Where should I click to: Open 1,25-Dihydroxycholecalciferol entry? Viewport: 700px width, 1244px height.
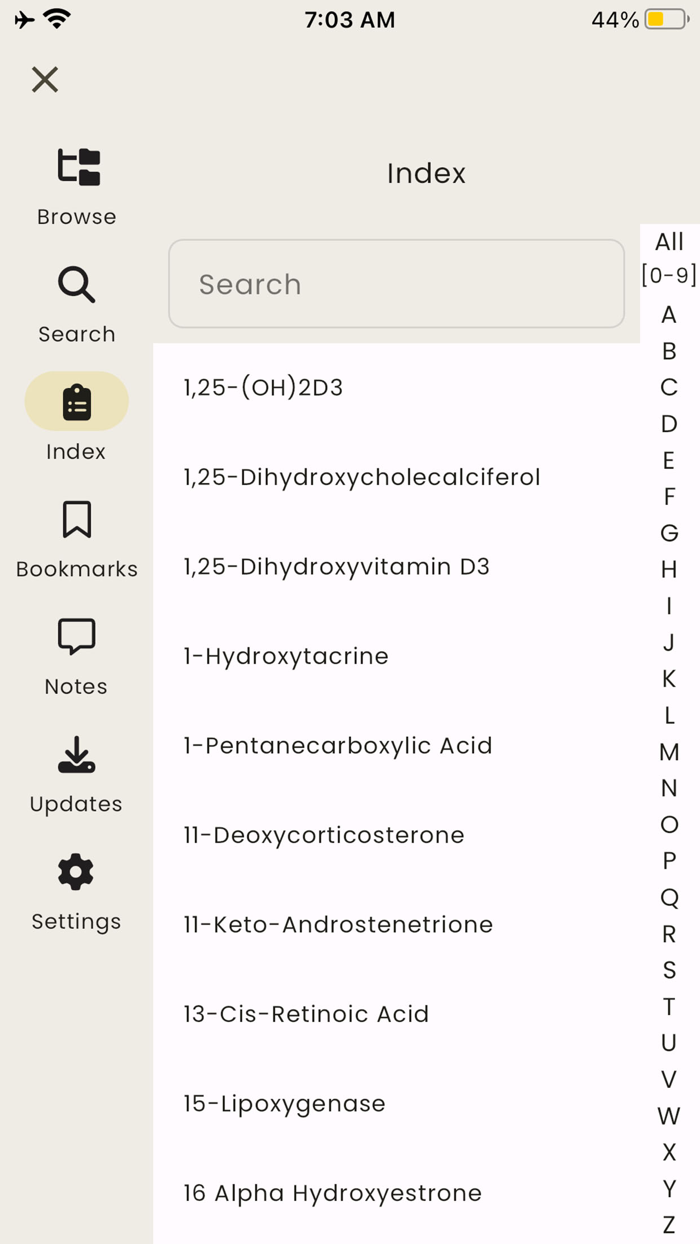[361, 477]
